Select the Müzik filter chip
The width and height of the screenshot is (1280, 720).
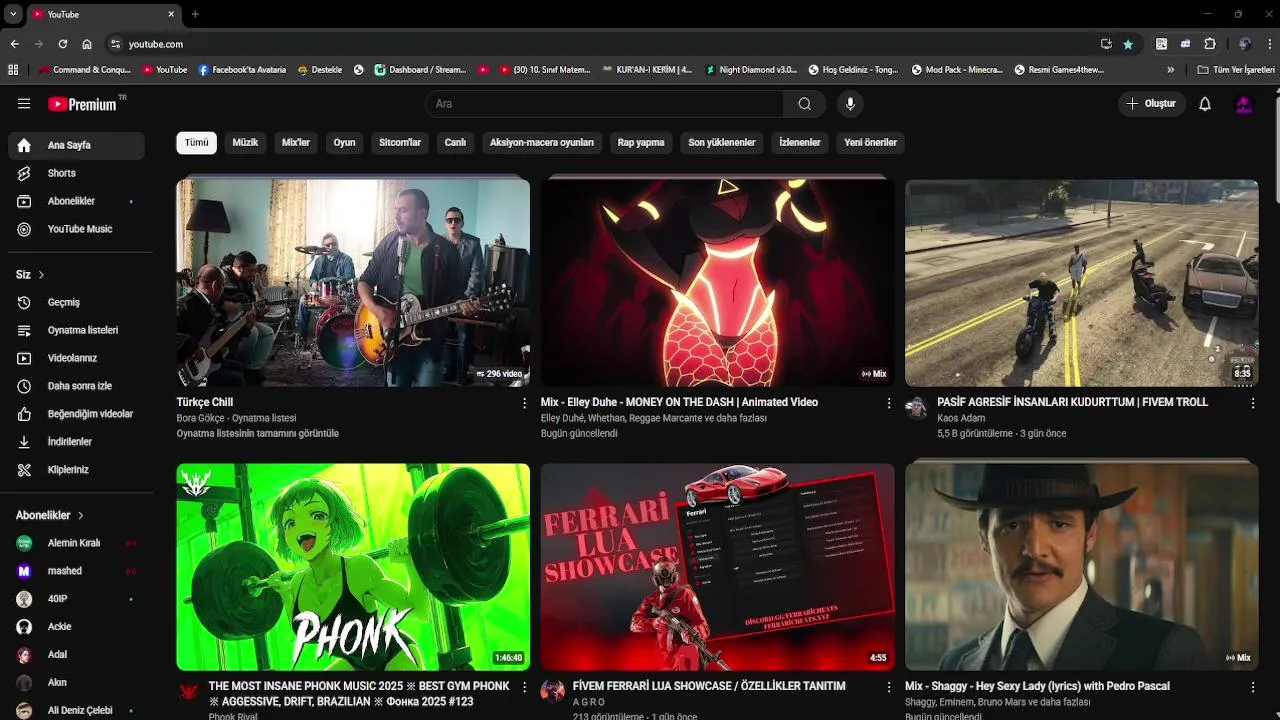click(245, 143)
